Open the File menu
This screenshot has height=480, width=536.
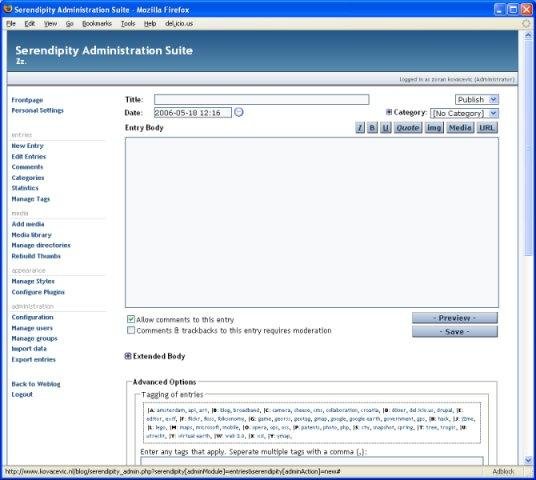[11, 24]
